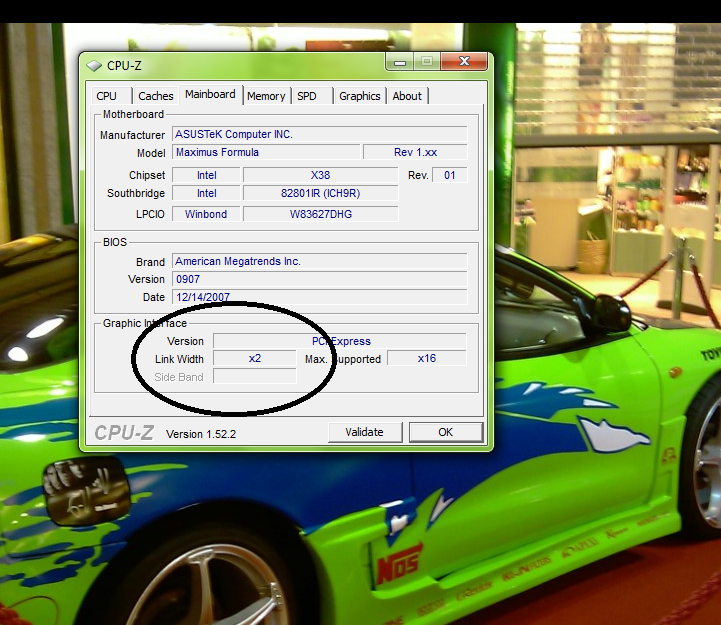Click the Southbridge label
This screenshot has width=721, height=625.
[136, 194]
